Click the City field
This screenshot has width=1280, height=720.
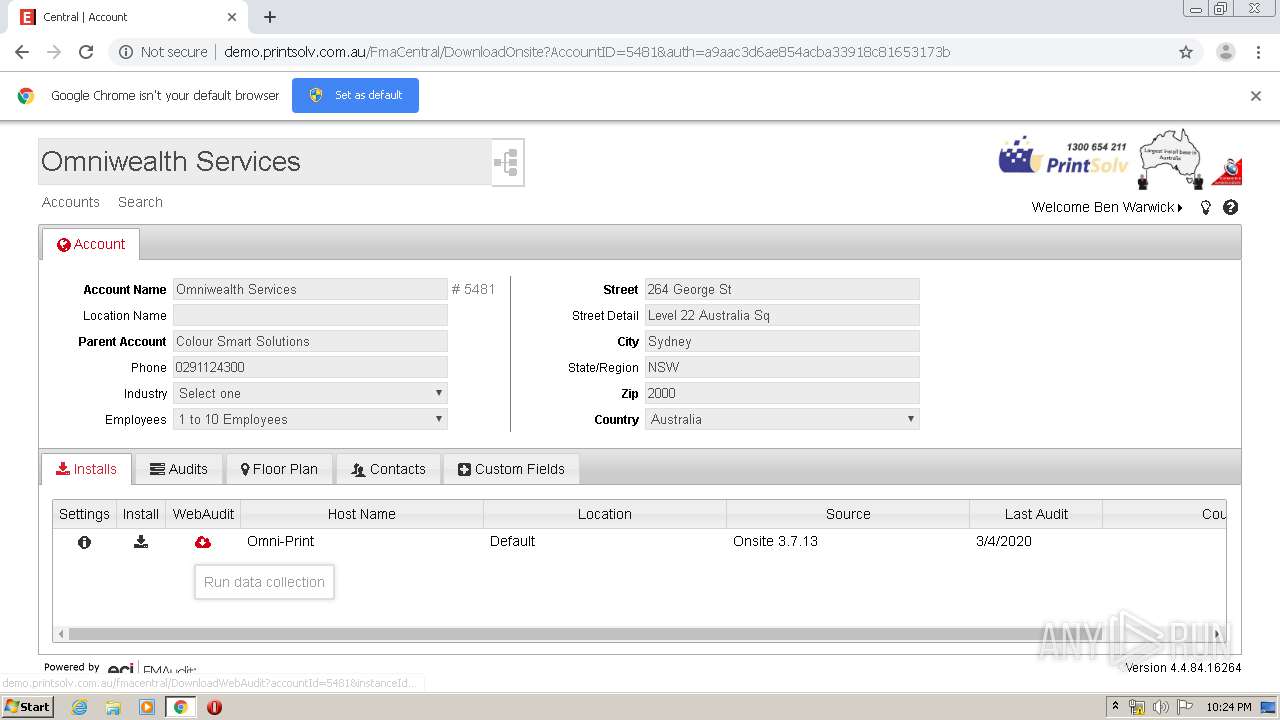coord(782,341)
